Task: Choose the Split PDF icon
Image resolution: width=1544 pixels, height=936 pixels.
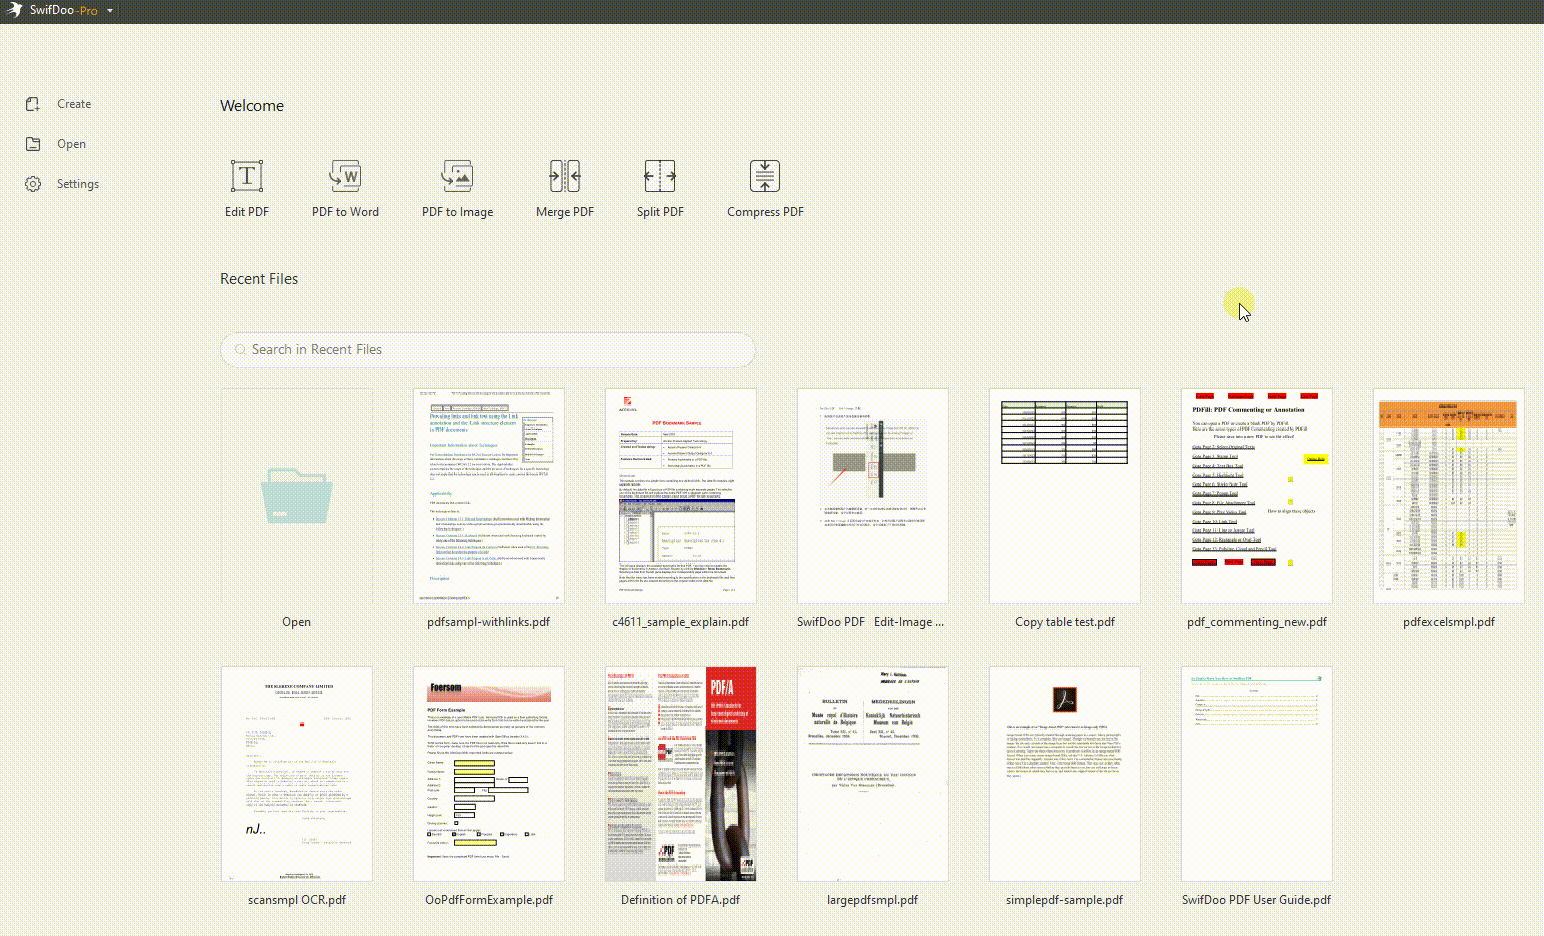Action: (x=660, y=176)
